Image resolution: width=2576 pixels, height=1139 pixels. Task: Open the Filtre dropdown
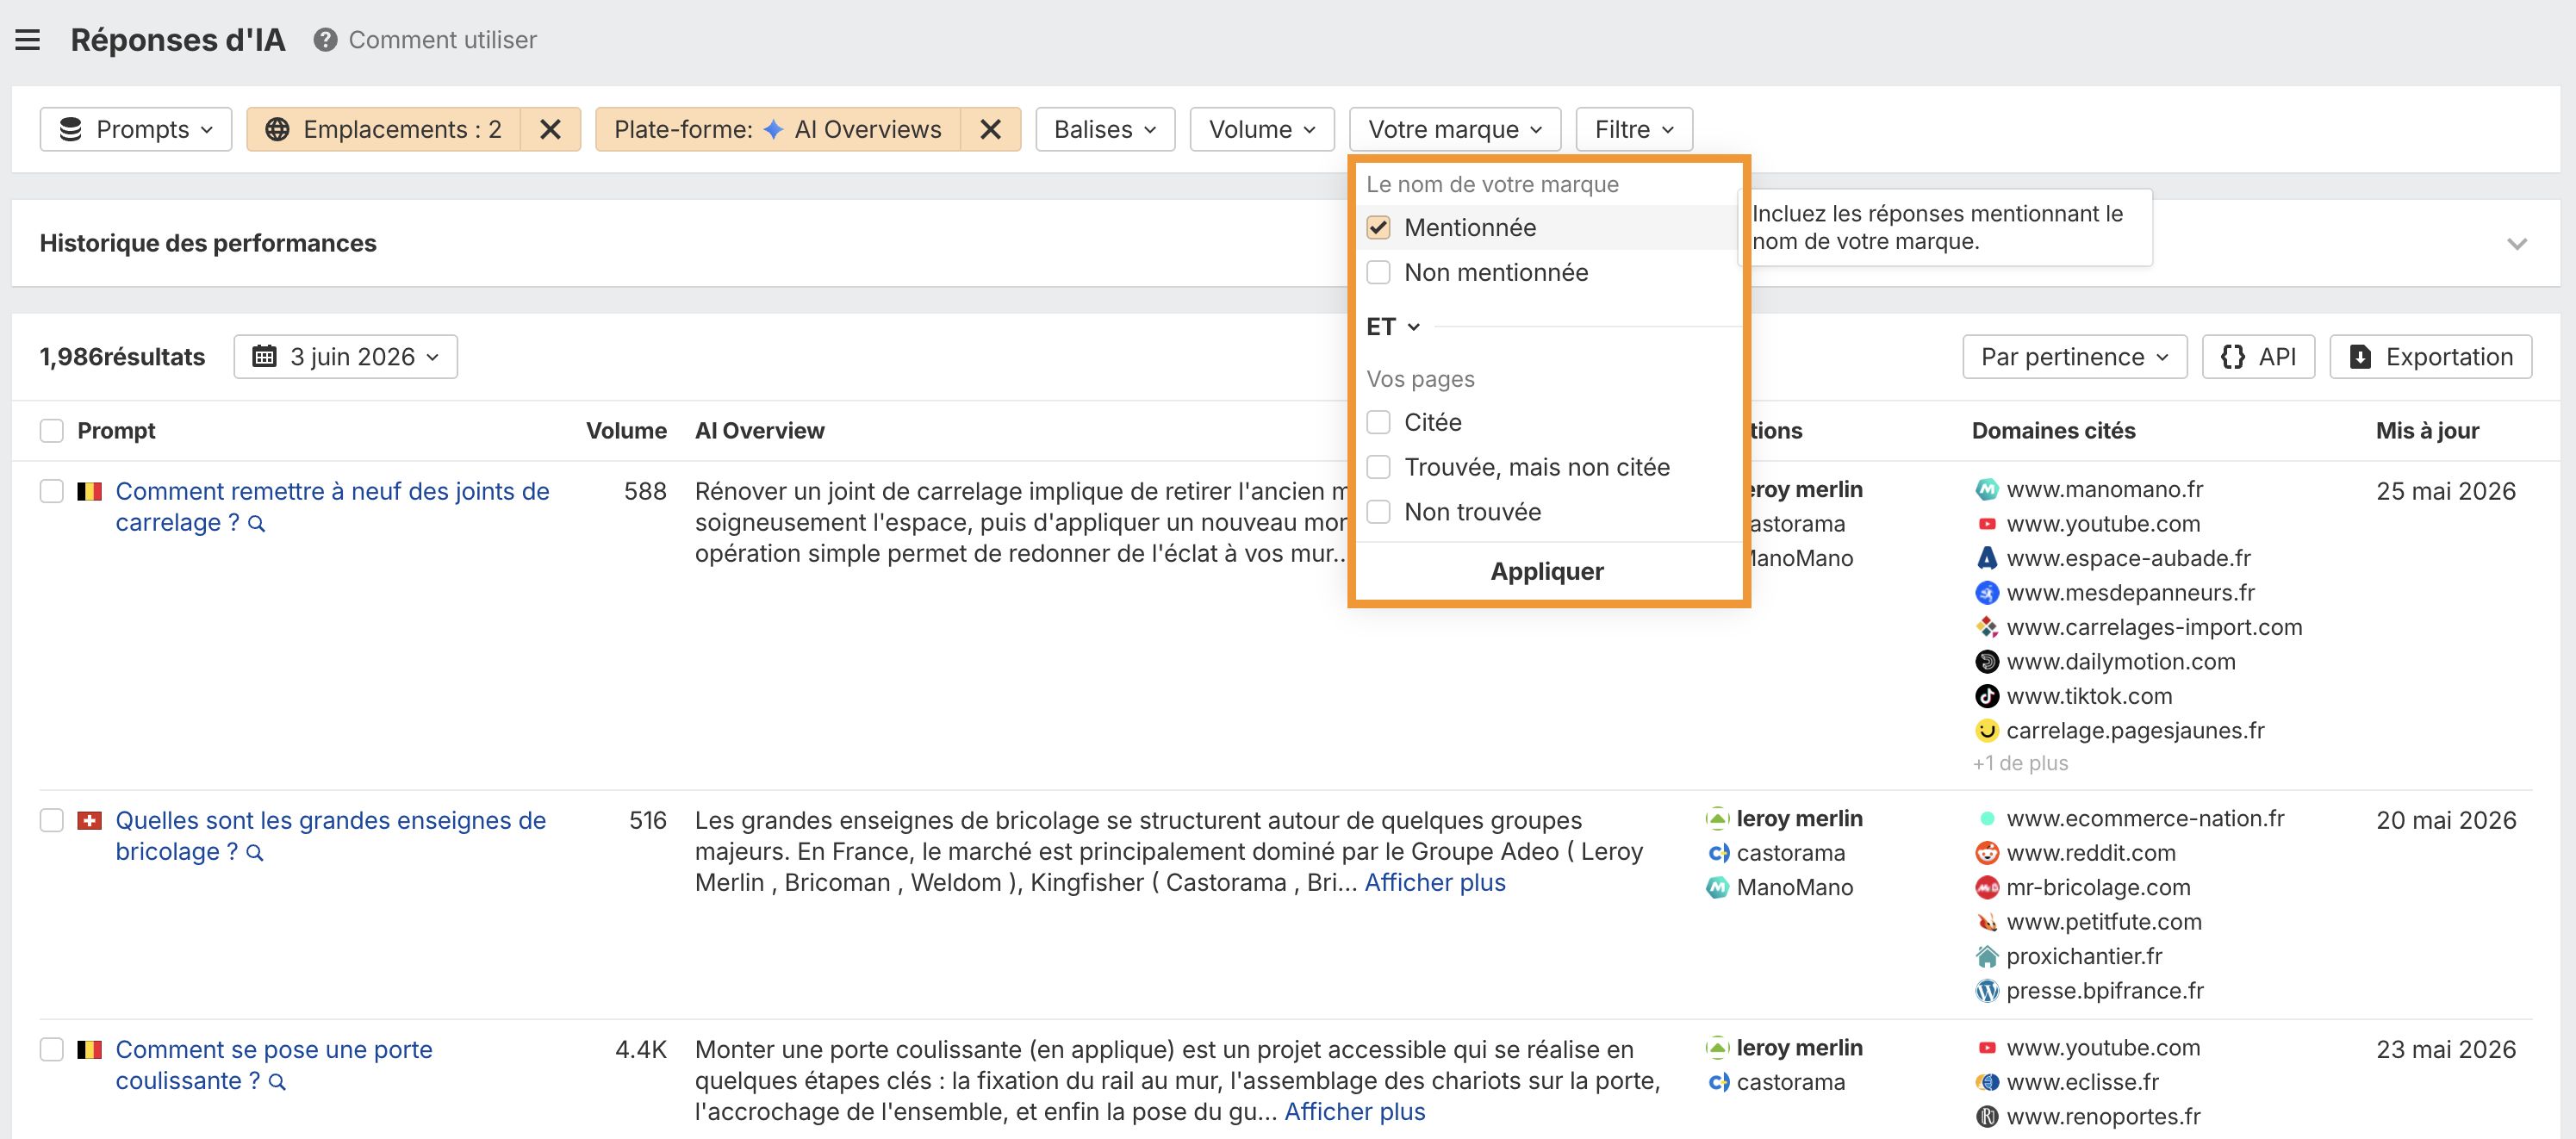(x=1634, y=129)
